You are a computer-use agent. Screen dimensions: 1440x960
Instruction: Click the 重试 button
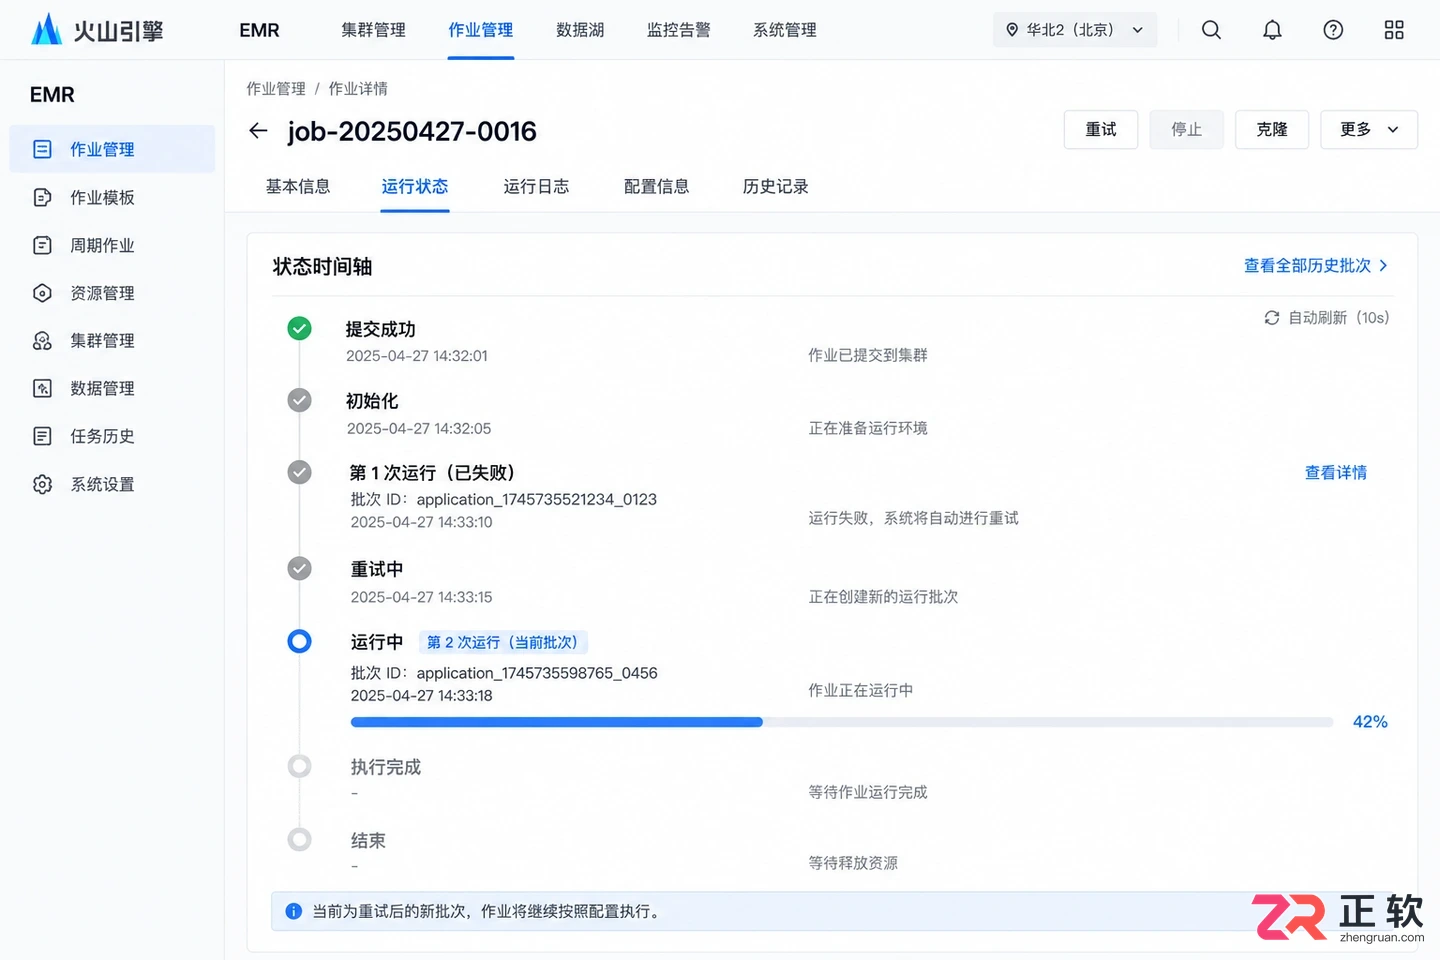tap(1101, 130)
